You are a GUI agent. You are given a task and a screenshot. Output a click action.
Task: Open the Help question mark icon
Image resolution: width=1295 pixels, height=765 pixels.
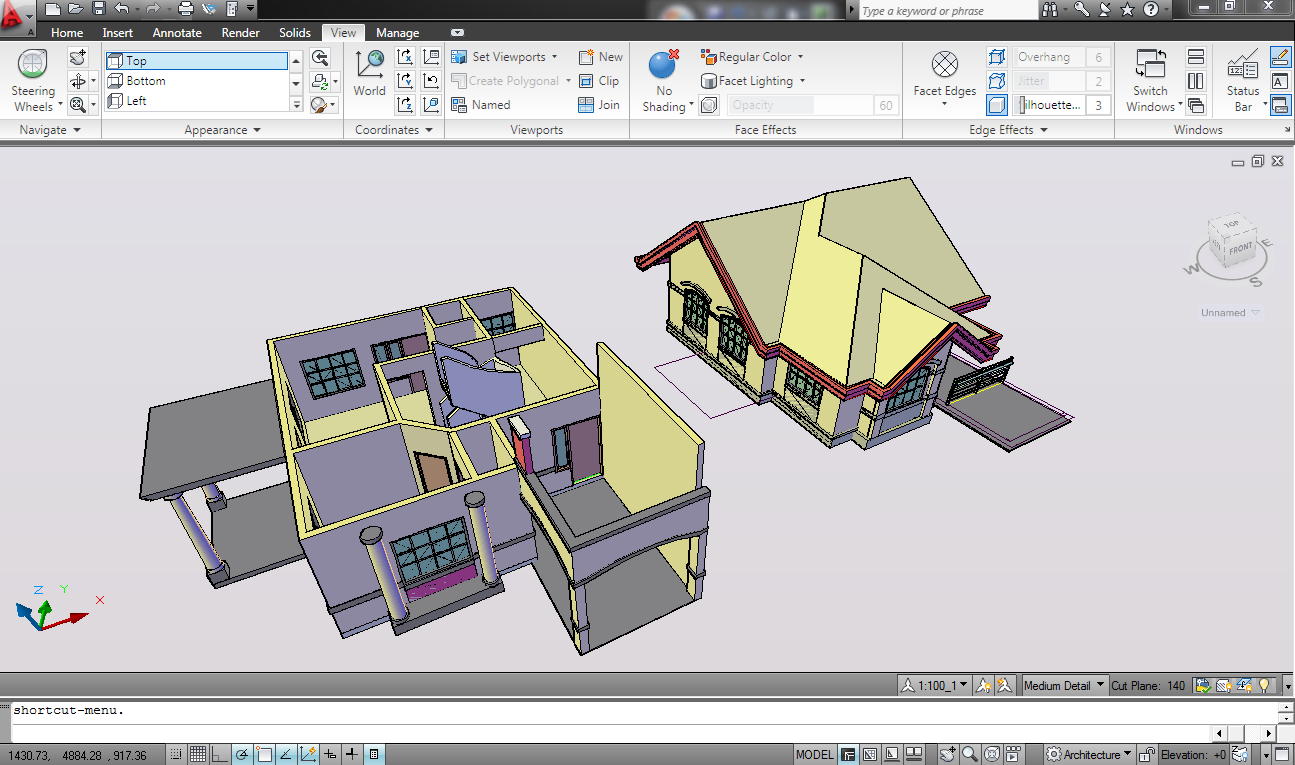point(1150,10)
